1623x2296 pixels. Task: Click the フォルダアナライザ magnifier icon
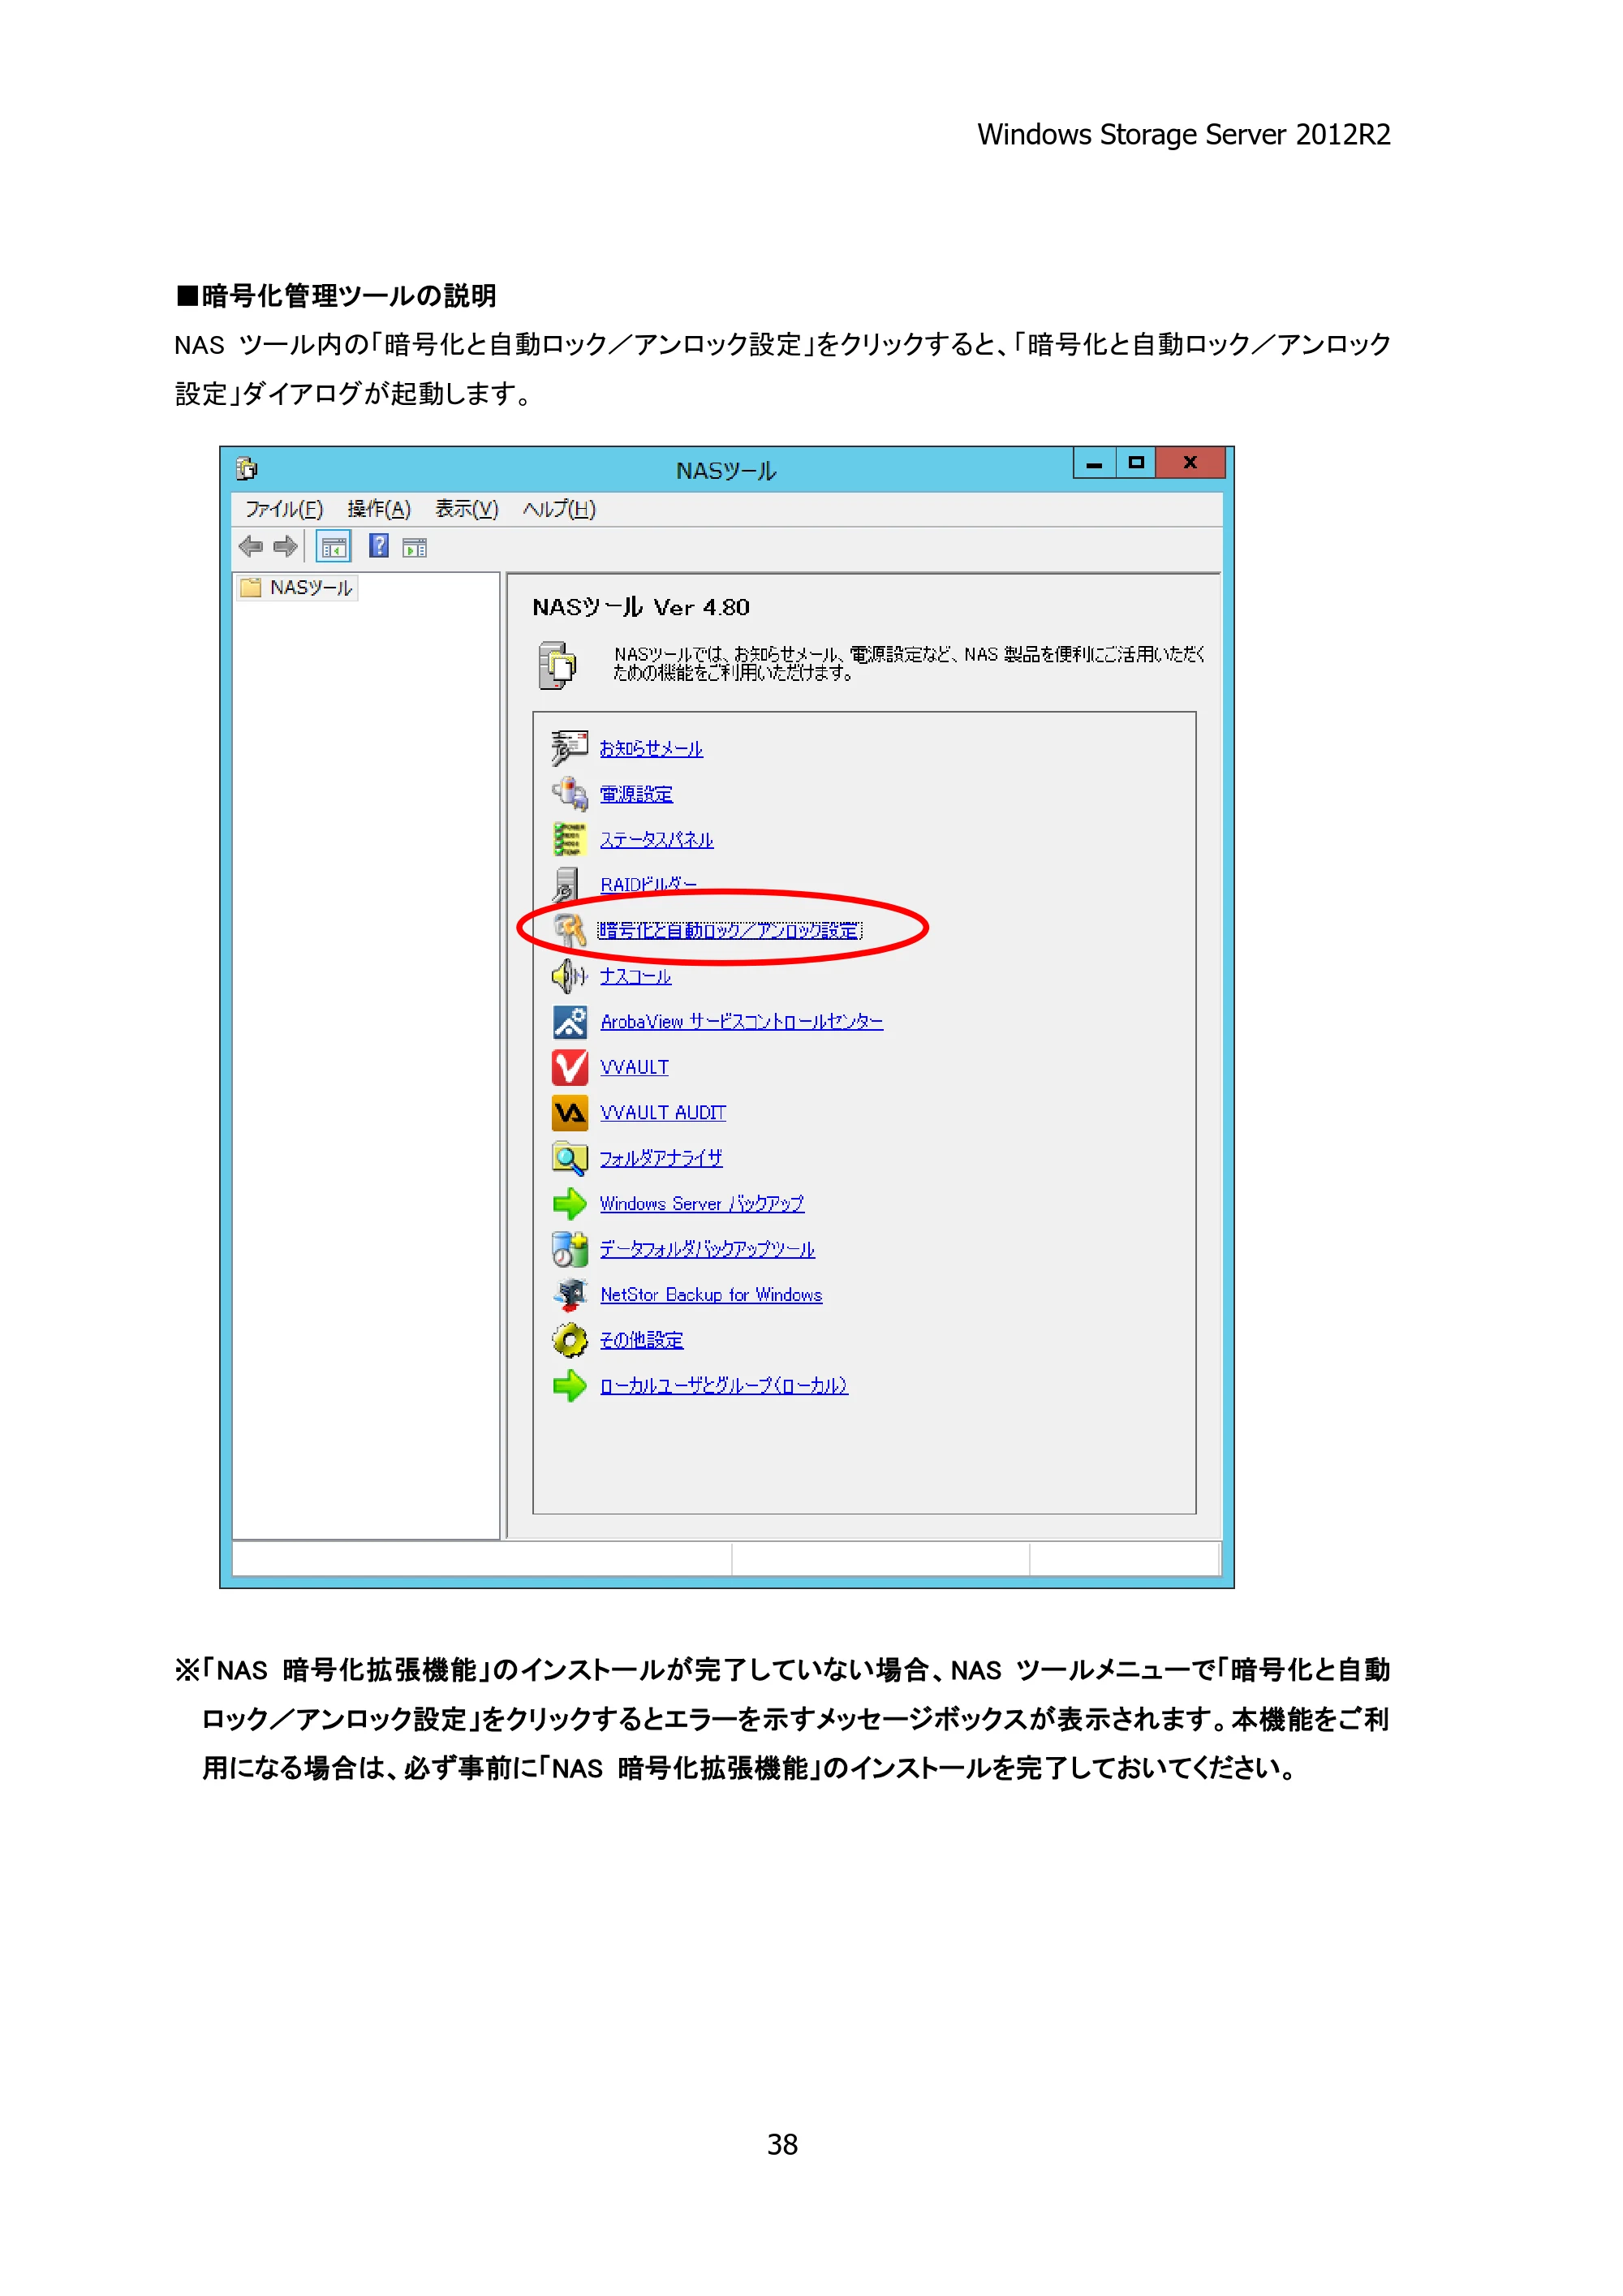pyautogui.click(x=570, y=1158)
